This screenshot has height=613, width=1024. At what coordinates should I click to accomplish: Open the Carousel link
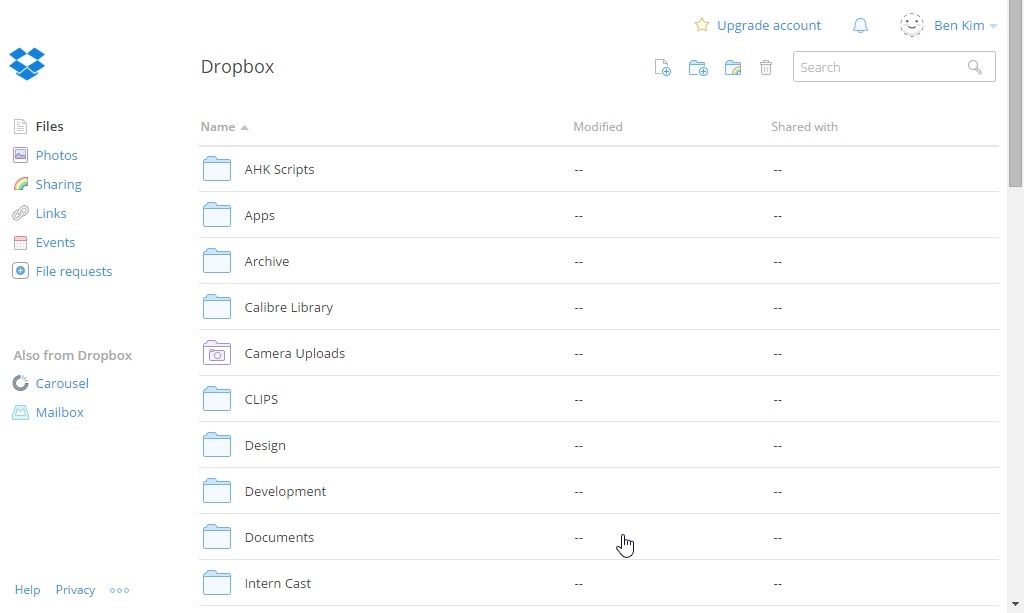62,383
